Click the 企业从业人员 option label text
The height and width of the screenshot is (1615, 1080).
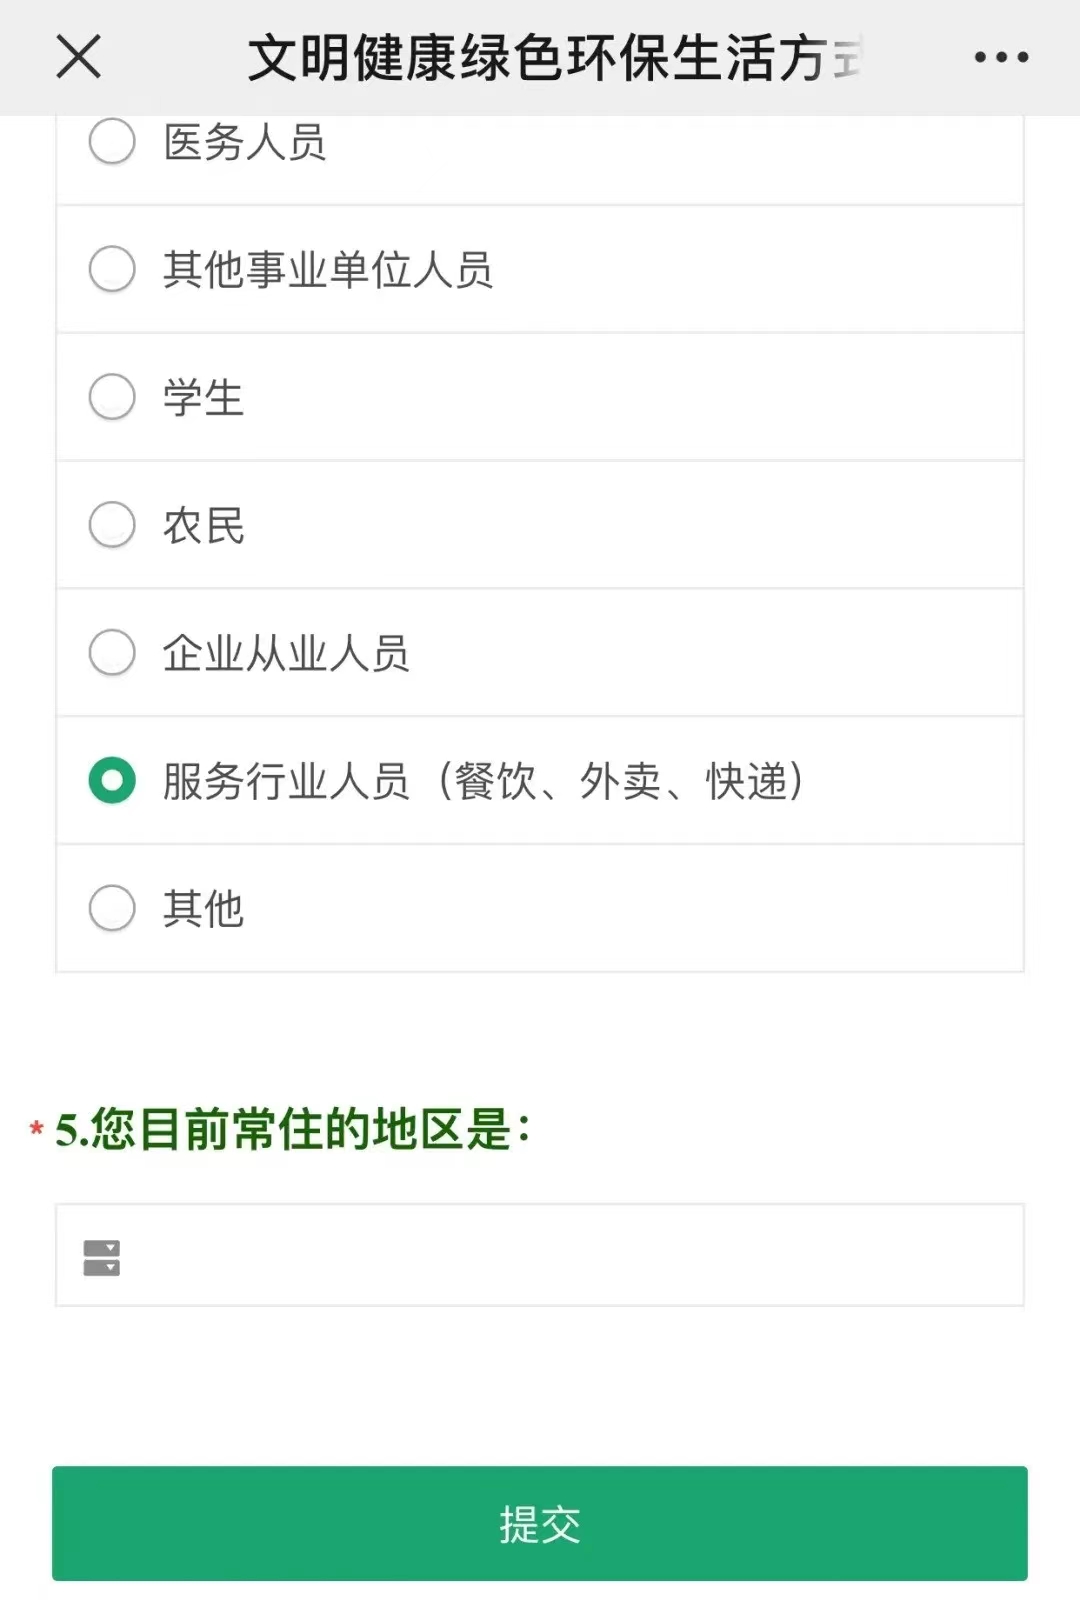(286, 654)
